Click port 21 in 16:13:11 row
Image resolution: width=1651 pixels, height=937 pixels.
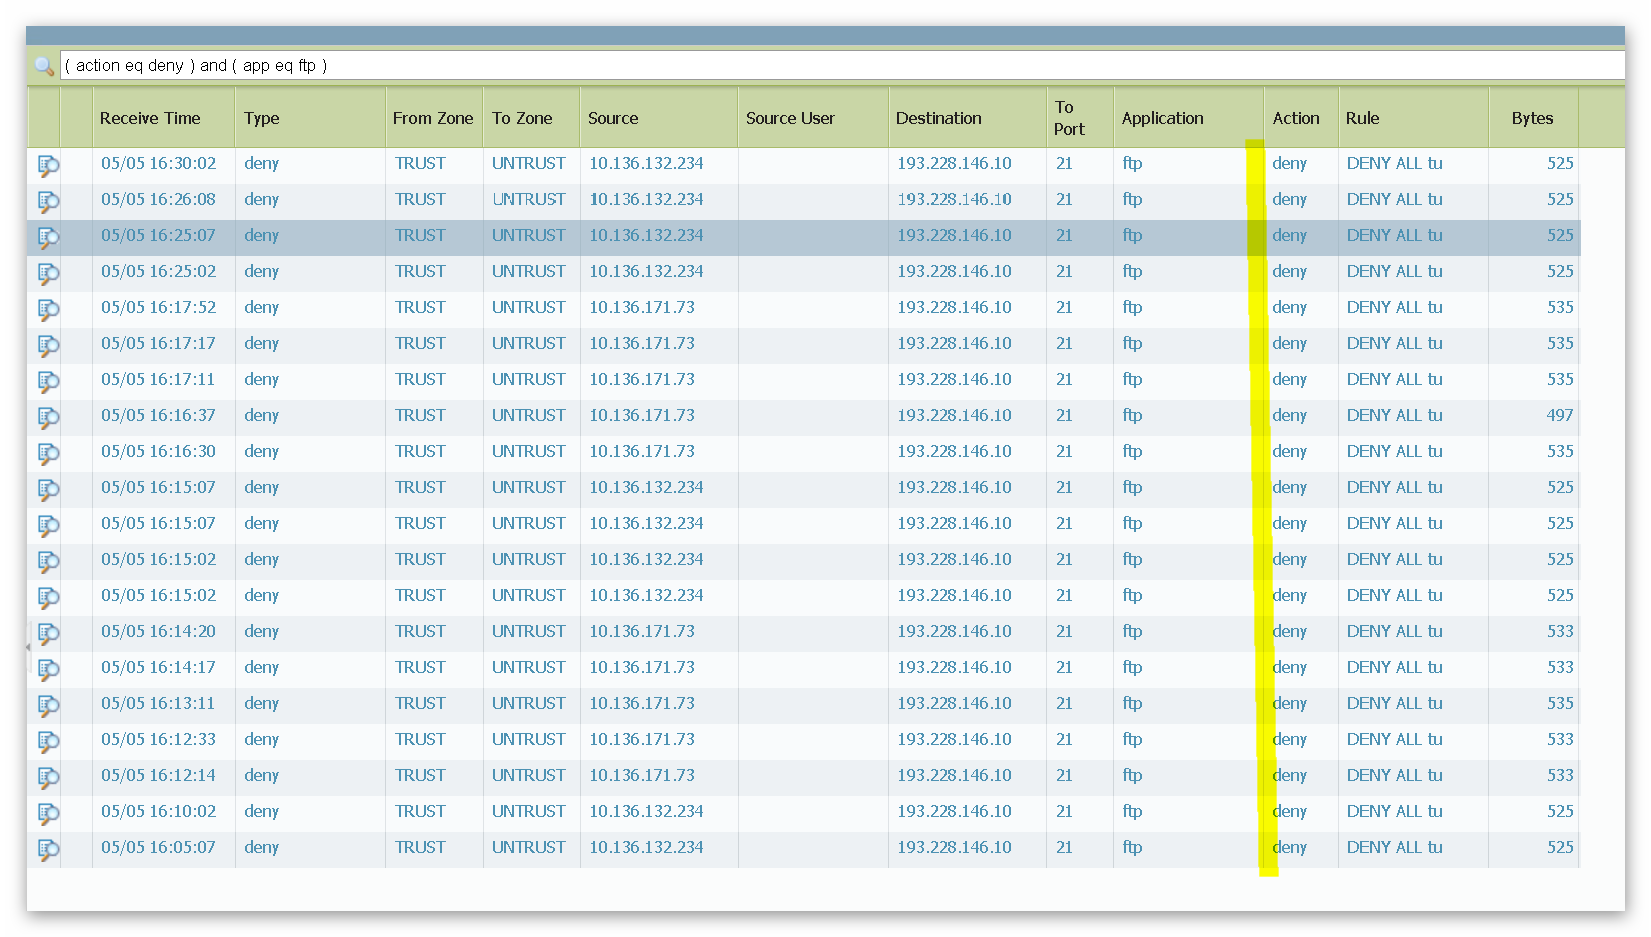click(1064, 703)
